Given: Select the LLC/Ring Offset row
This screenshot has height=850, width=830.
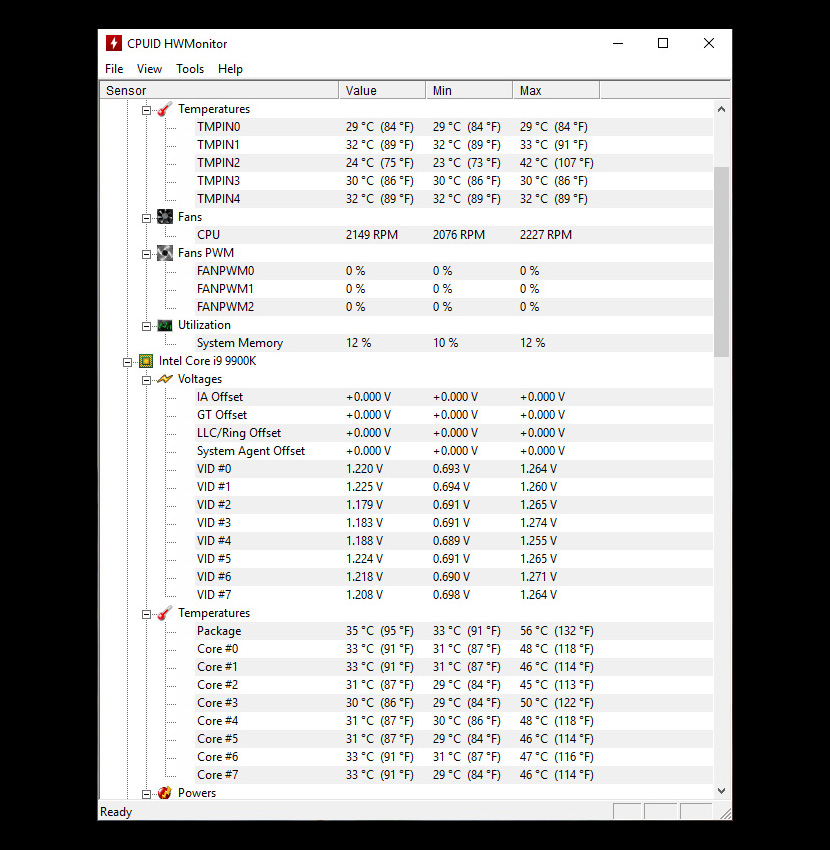Looking at the screenshot, I should point(453,433).
